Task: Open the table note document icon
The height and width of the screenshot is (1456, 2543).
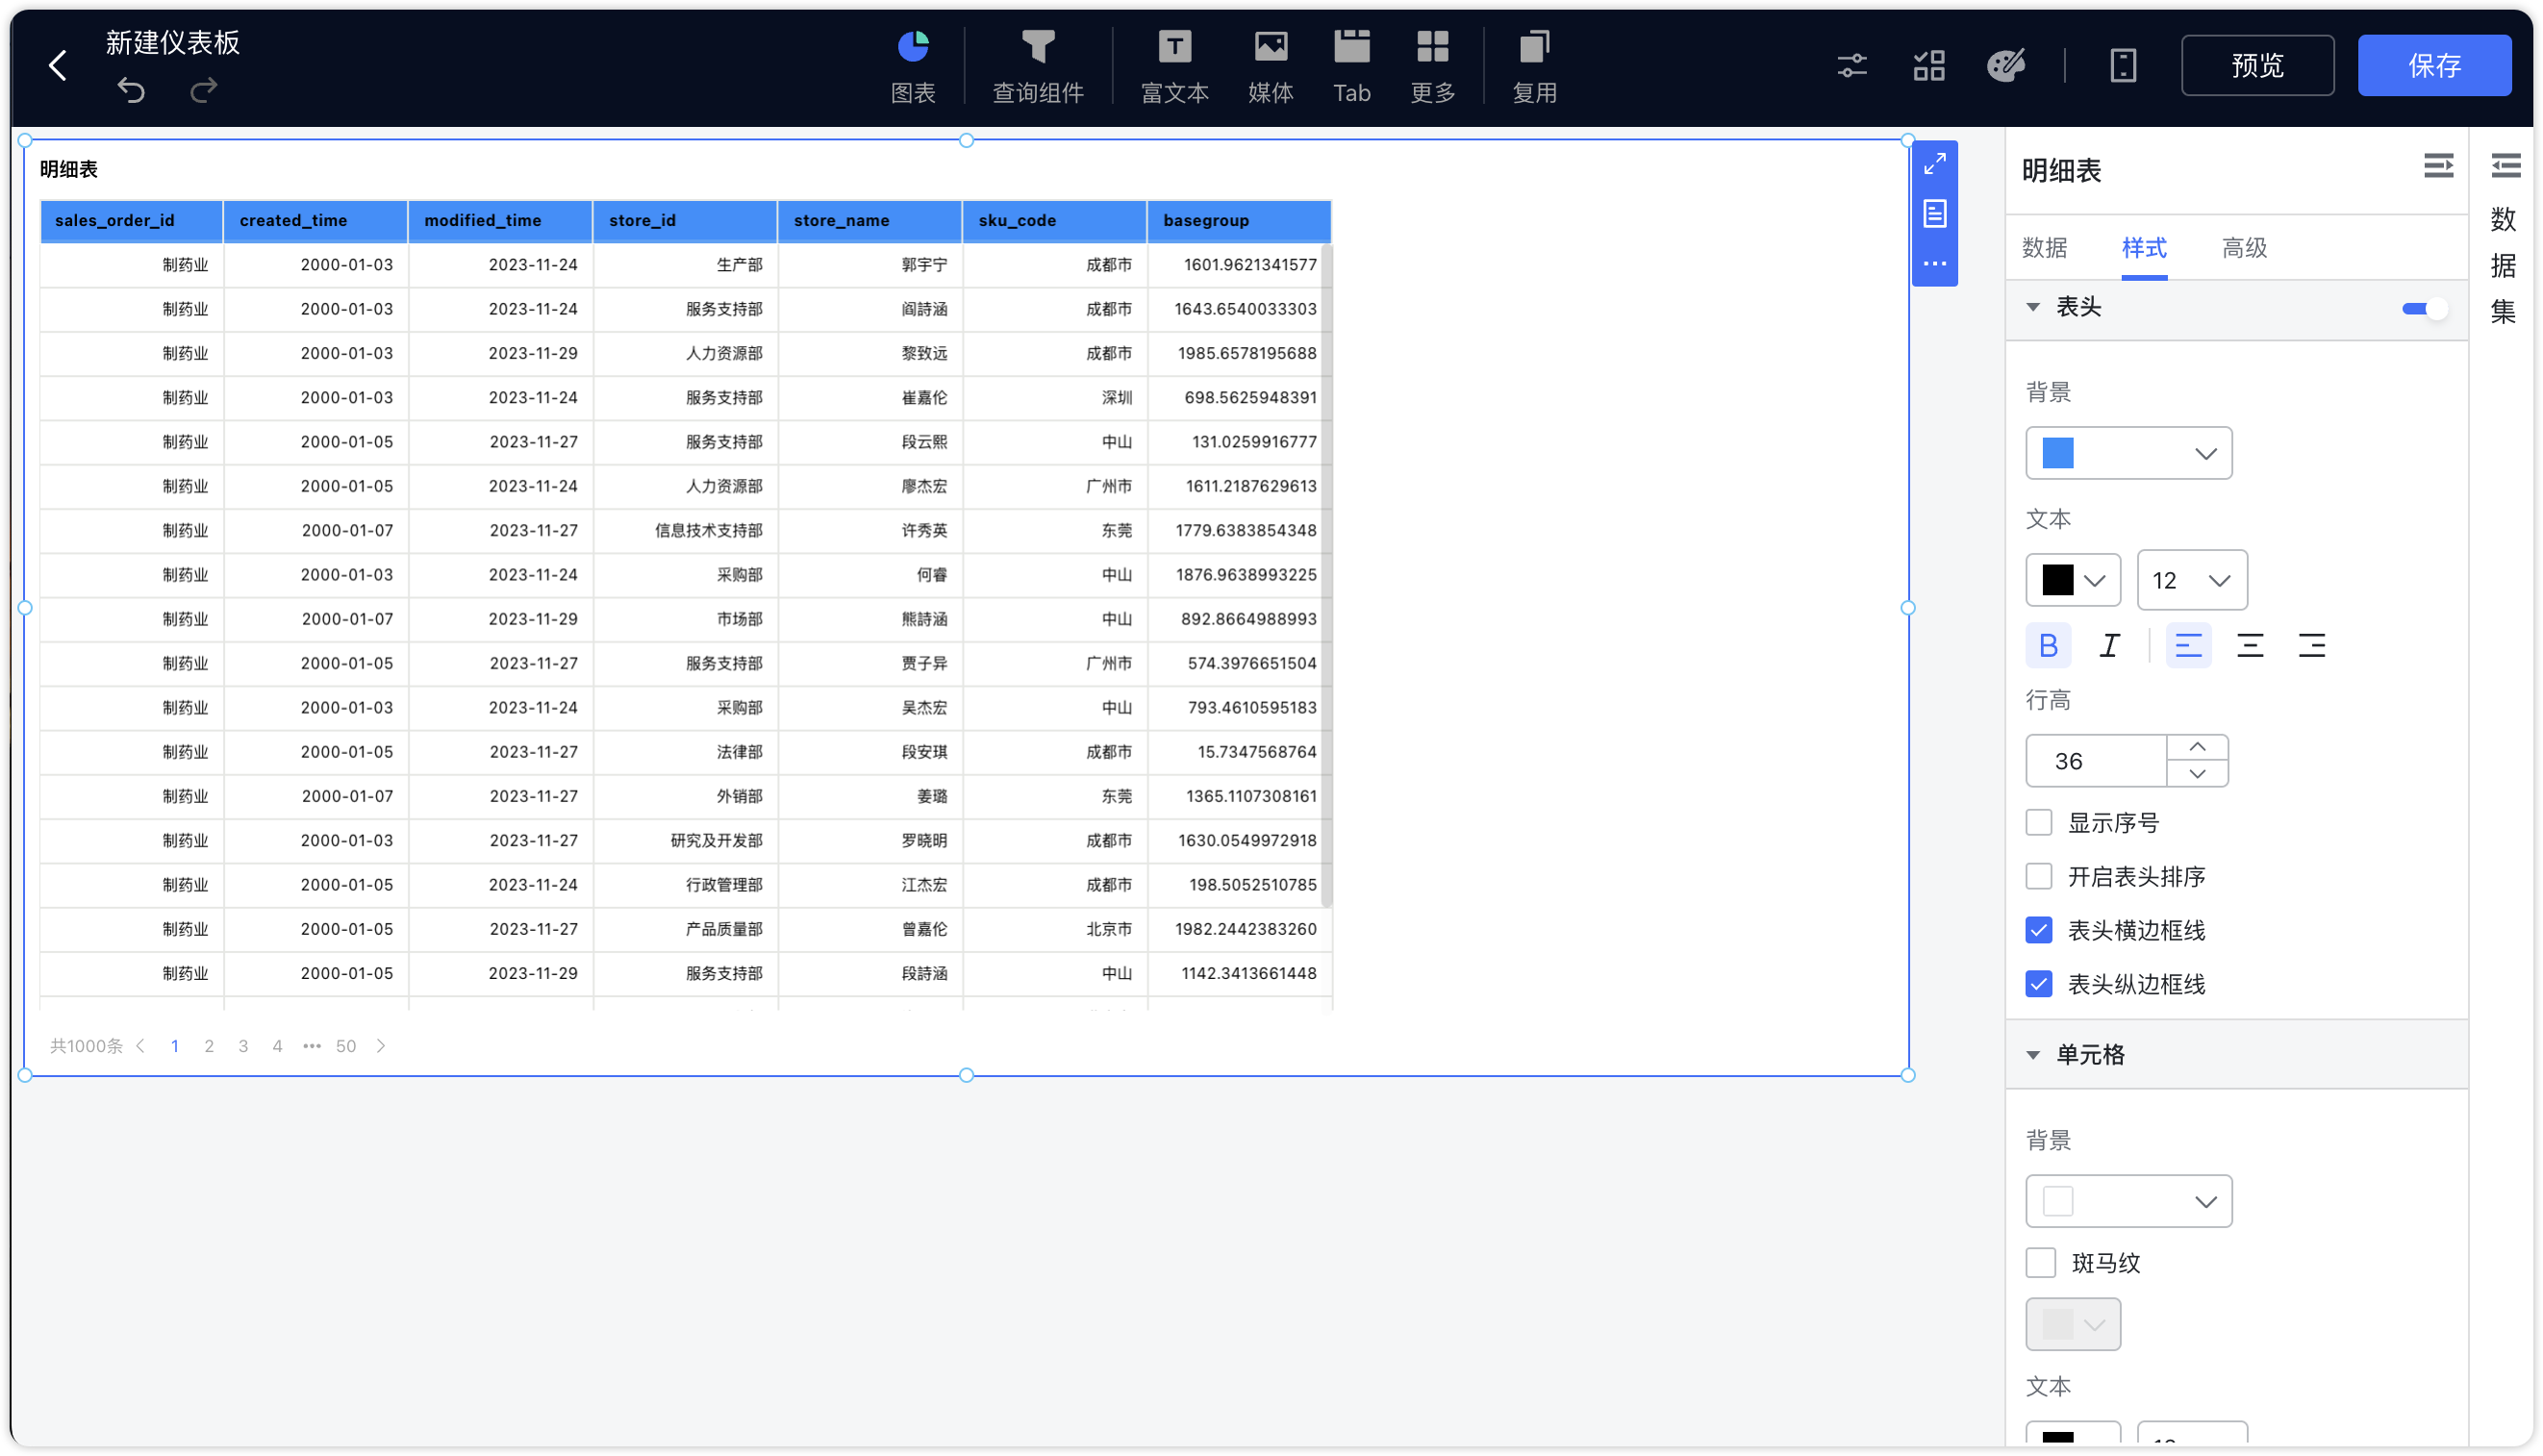Action: pyautogui.click(x=1935, y=213)
